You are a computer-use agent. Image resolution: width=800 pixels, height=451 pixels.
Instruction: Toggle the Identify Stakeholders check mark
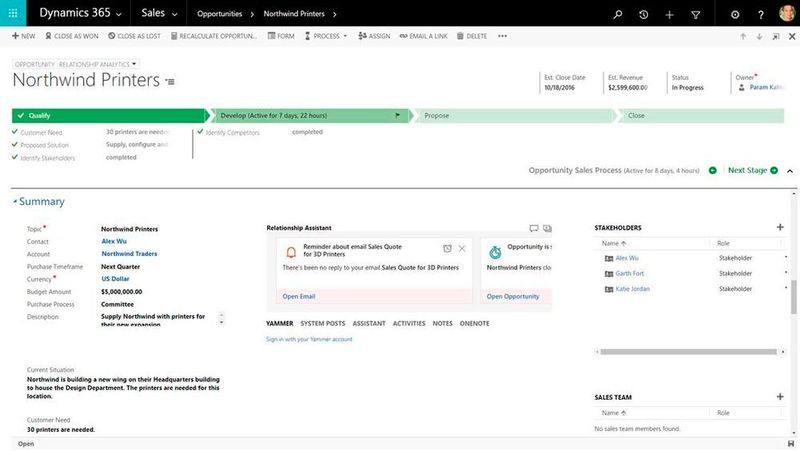[x=15, y=157]
